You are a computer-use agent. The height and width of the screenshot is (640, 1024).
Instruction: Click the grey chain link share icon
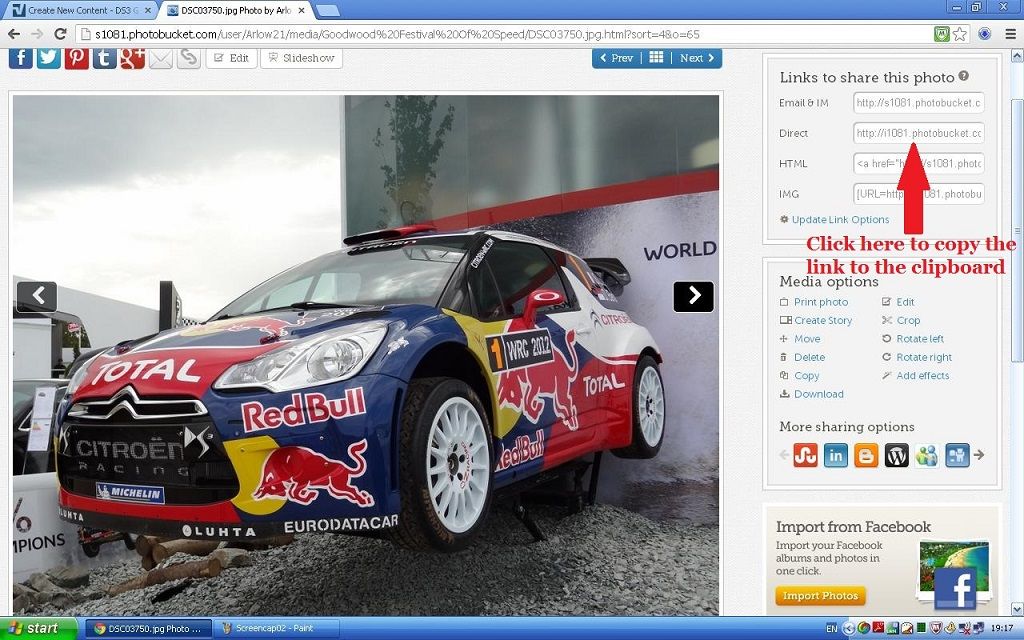(189, 58)
